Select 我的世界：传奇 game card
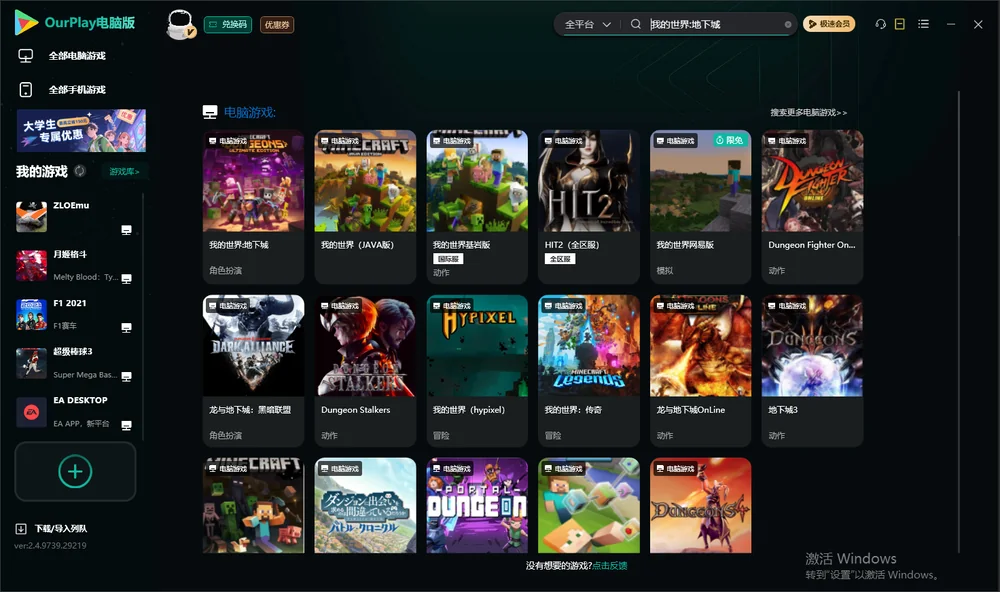This screenshot has height=592, width=1000. [x=589, y=371]
